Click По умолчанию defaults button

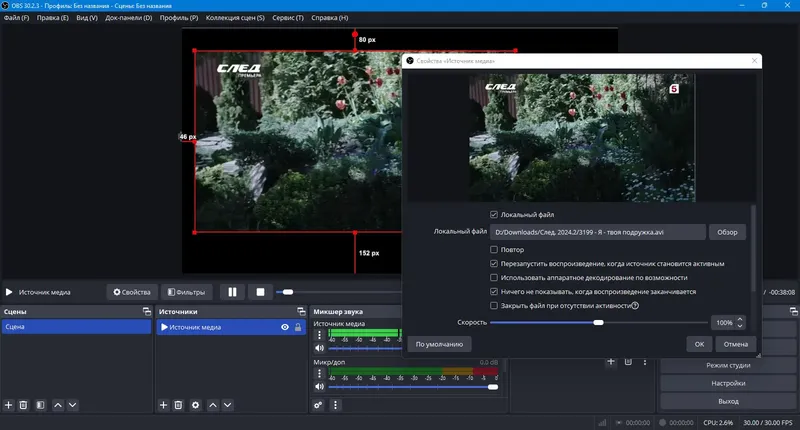pos(439,344)
